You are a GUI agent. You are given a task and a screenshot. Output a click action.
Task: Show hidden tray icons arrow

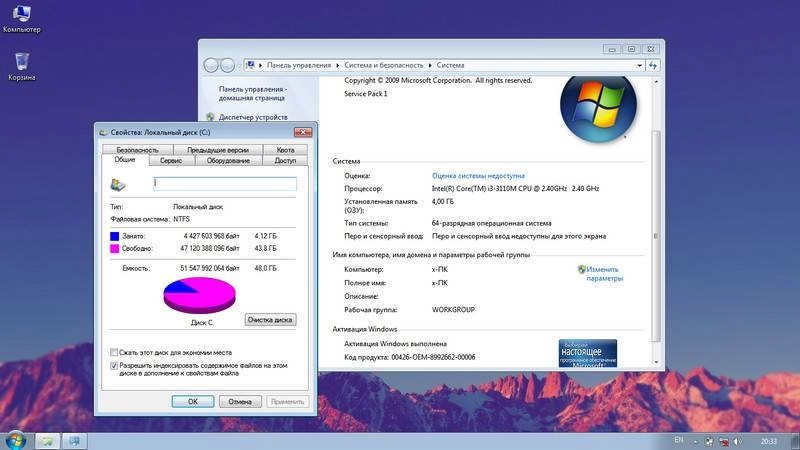coord(695,441)
